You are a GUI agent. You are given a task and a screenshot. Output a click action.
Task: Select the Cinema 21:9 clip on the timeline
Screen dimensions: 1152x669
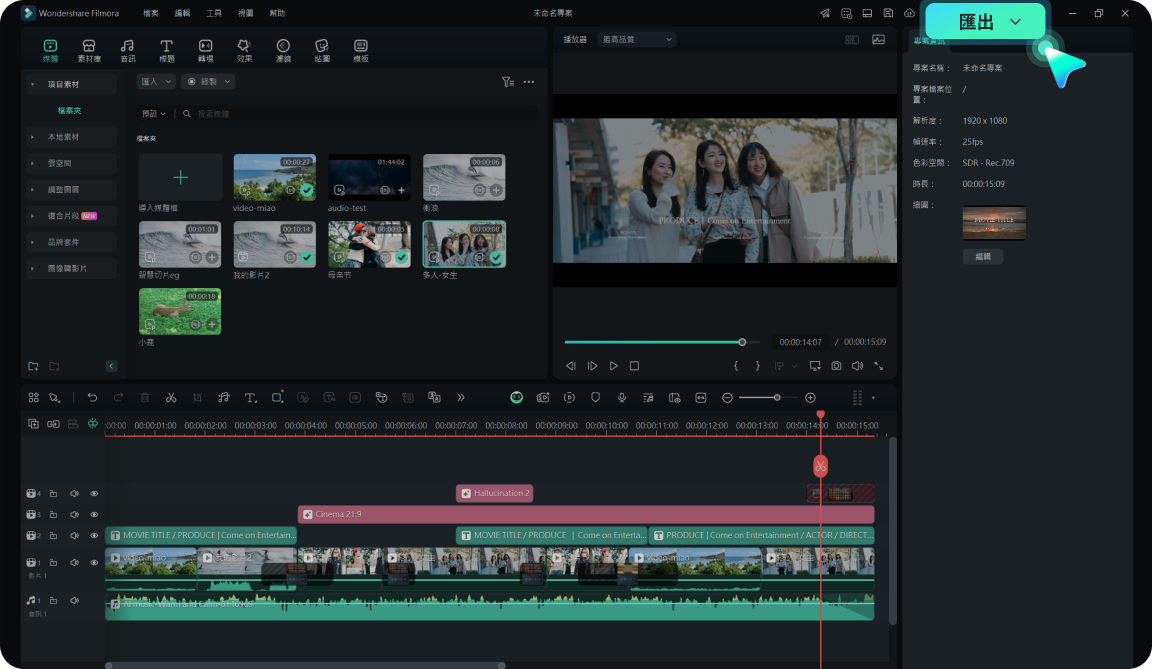click(x=586, y=514)
